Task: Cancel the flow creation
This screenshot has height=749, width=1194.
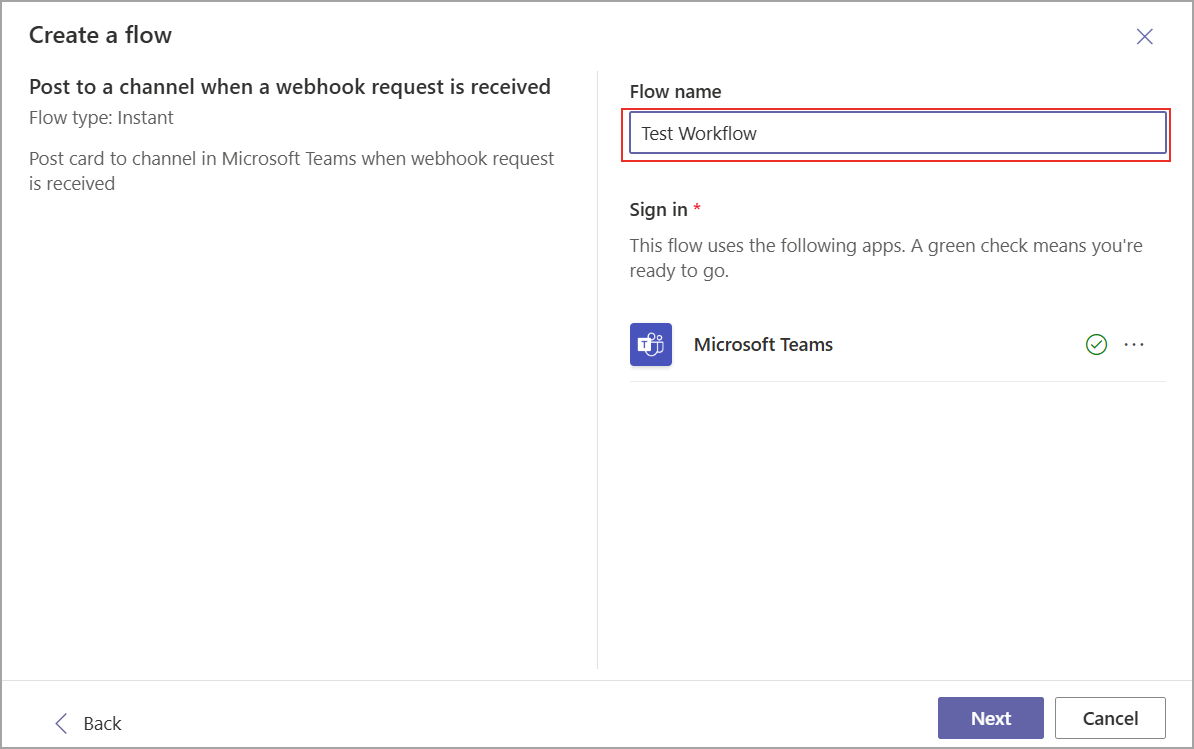Action: click(x=1110, y=717)
